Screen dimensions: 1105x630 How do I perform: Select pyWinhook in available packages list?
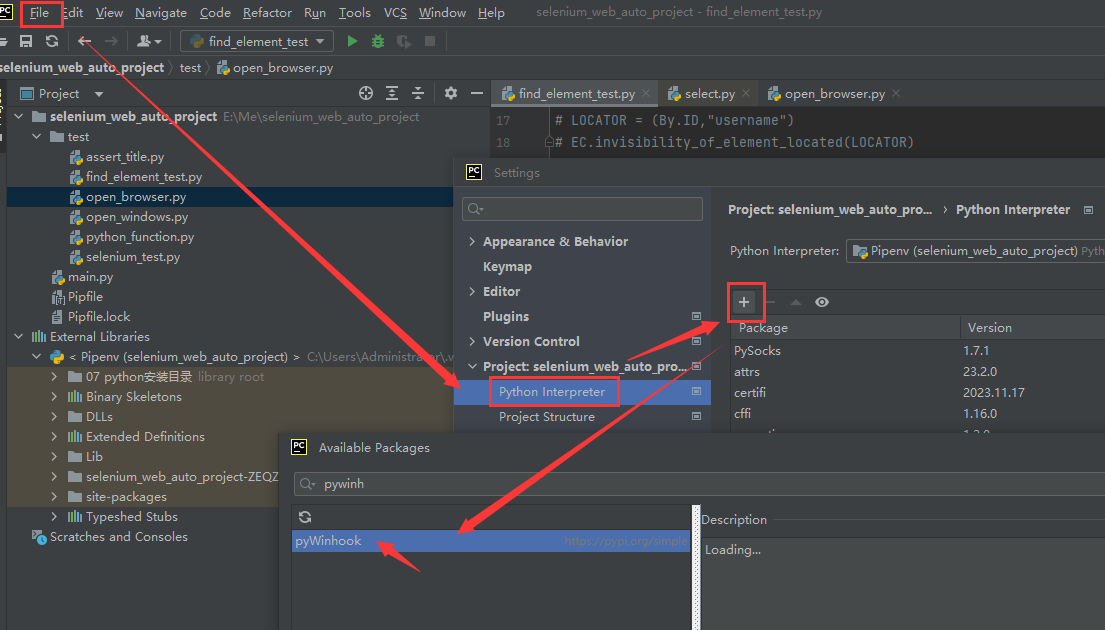329,541
